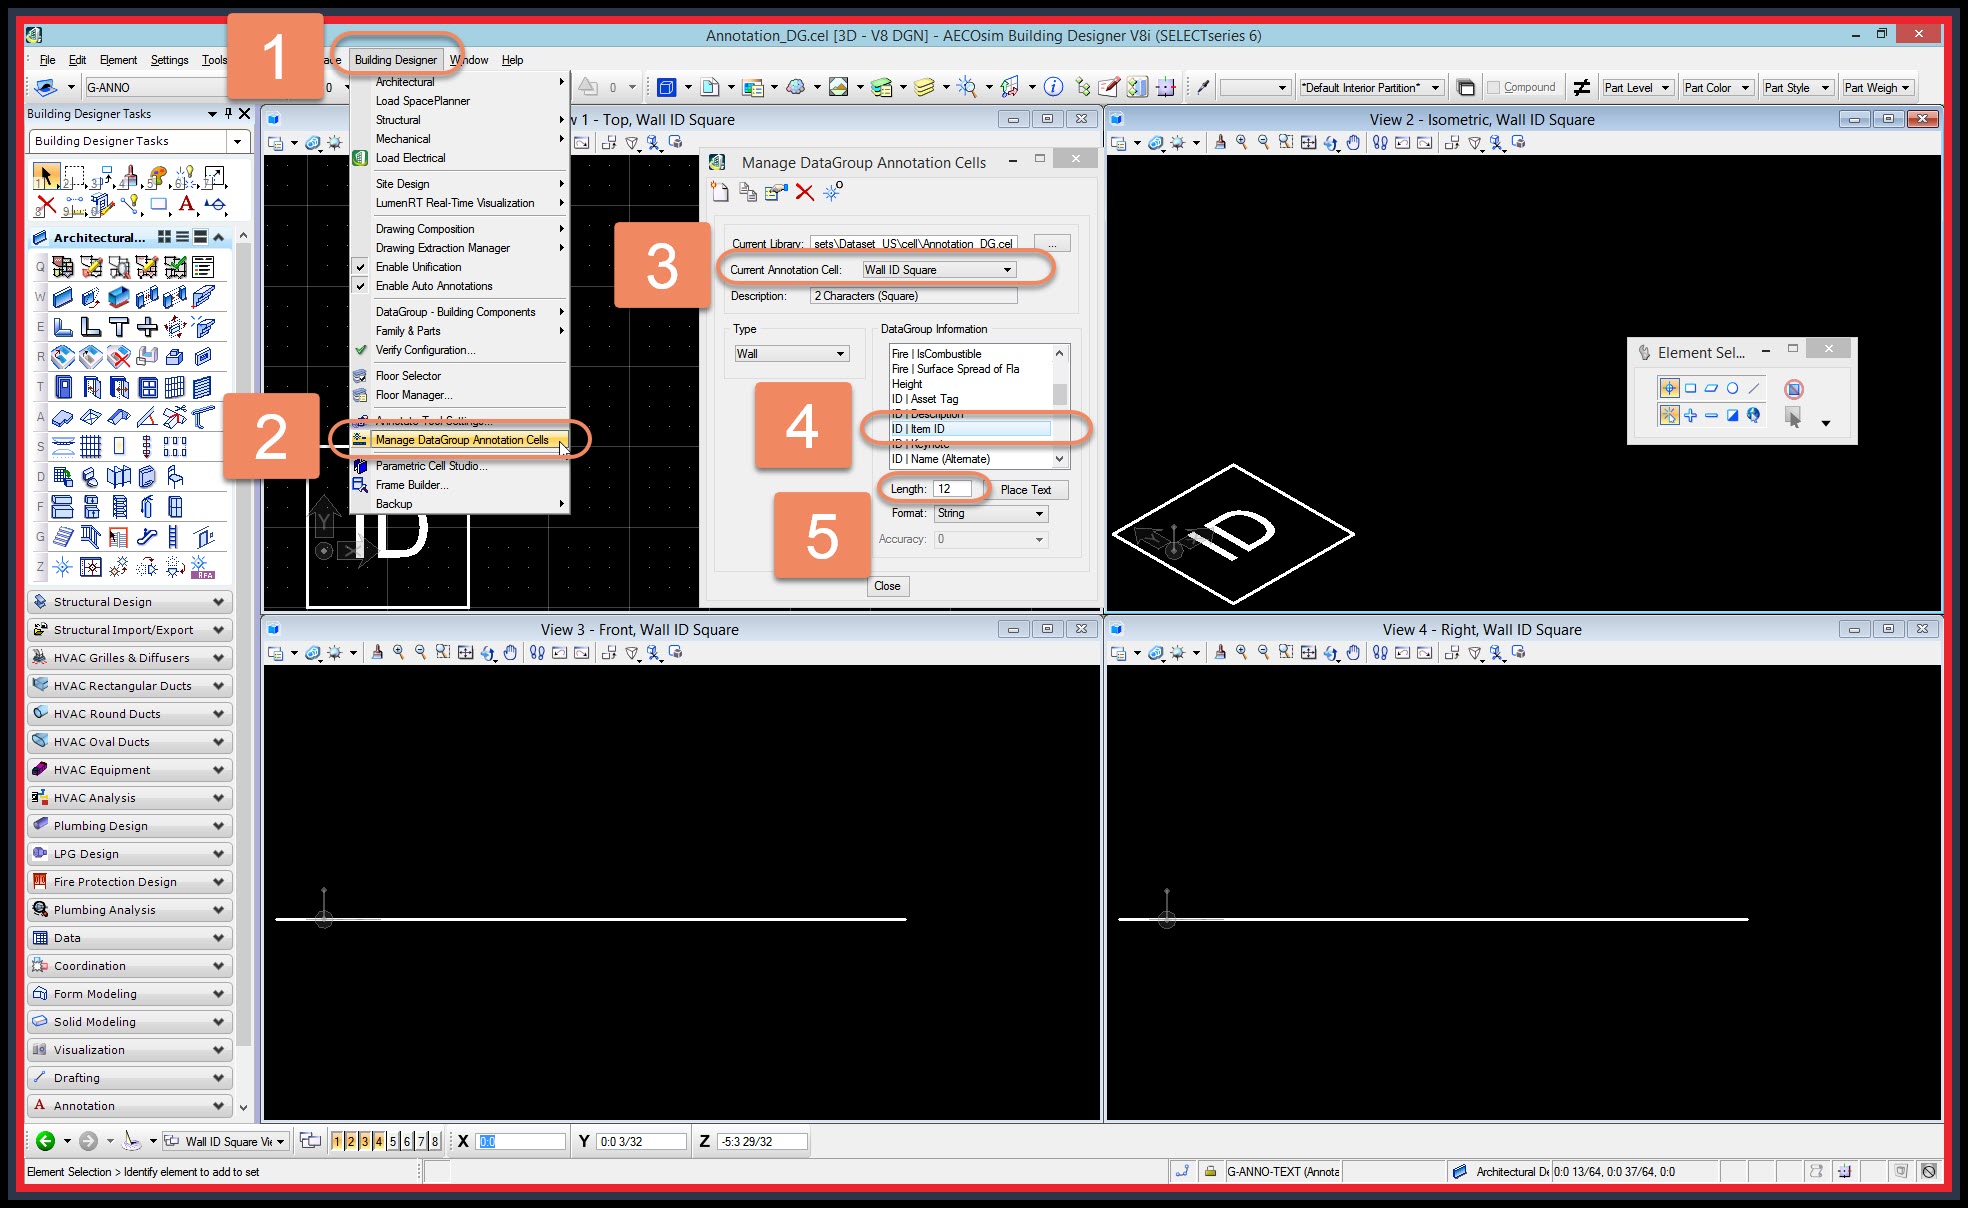Click the Create New annotation cell icon

[720, 192]
